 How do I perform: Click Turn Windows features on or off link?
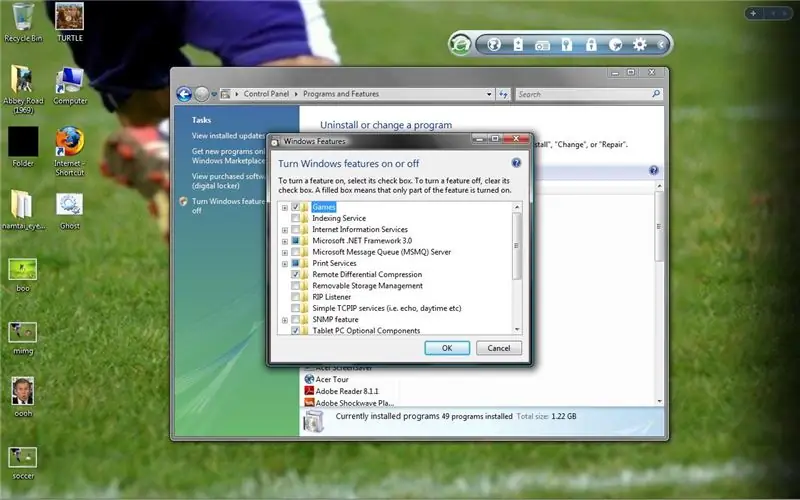tap(228, 206)
